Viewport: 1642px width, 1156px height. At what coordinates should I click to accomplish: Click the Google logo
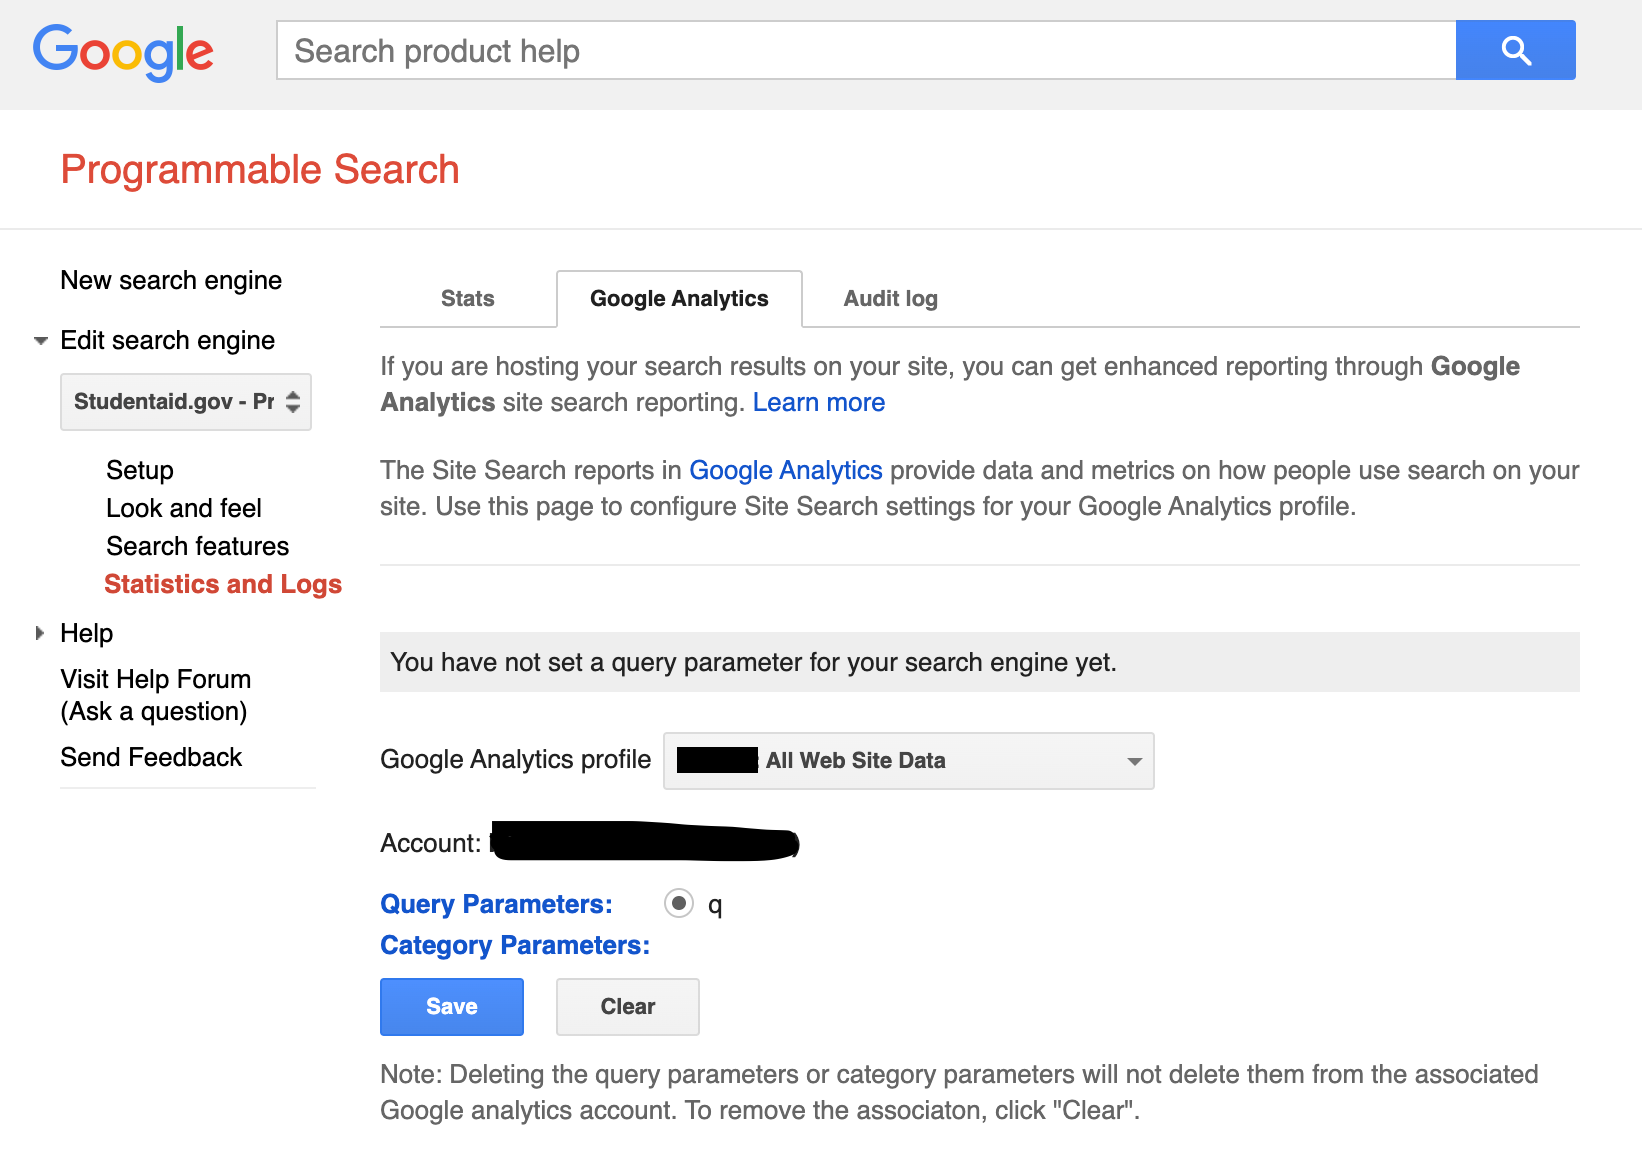coord(123,51)
